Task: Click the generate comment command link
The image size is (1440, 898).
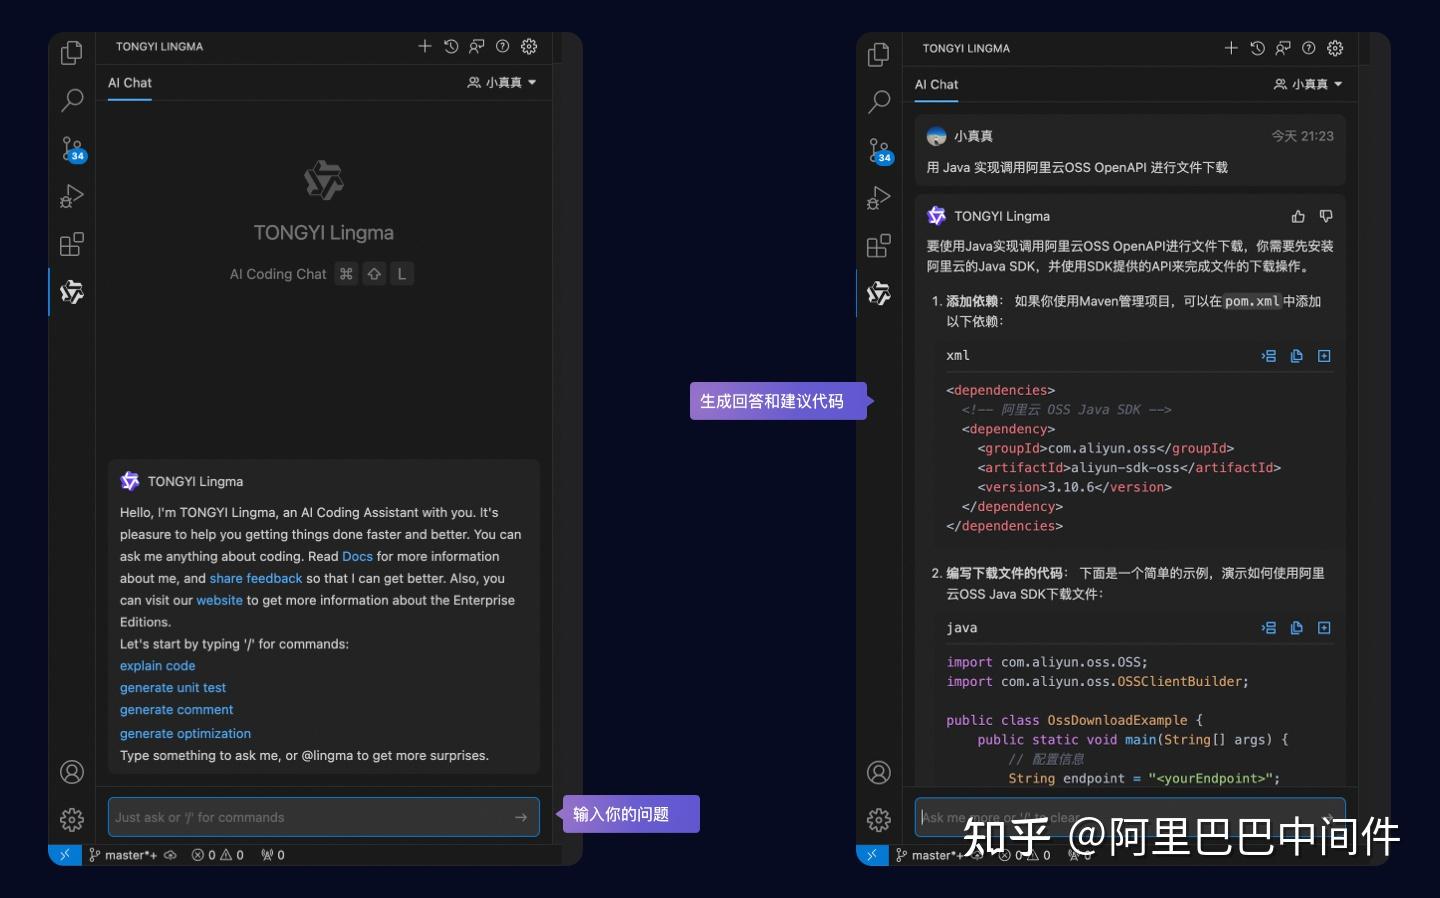Action: tap(176, 710)
